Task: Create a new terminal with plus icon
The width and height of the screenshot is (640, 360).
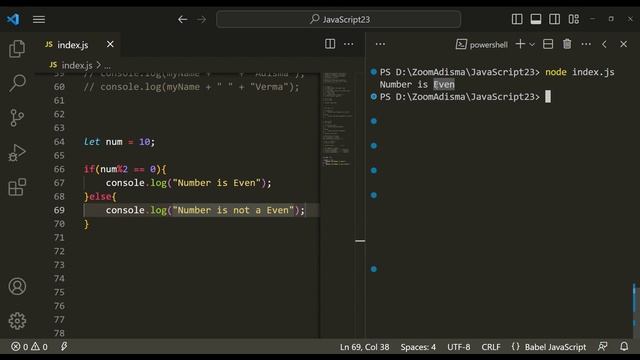Action: [x=520, y=44]
